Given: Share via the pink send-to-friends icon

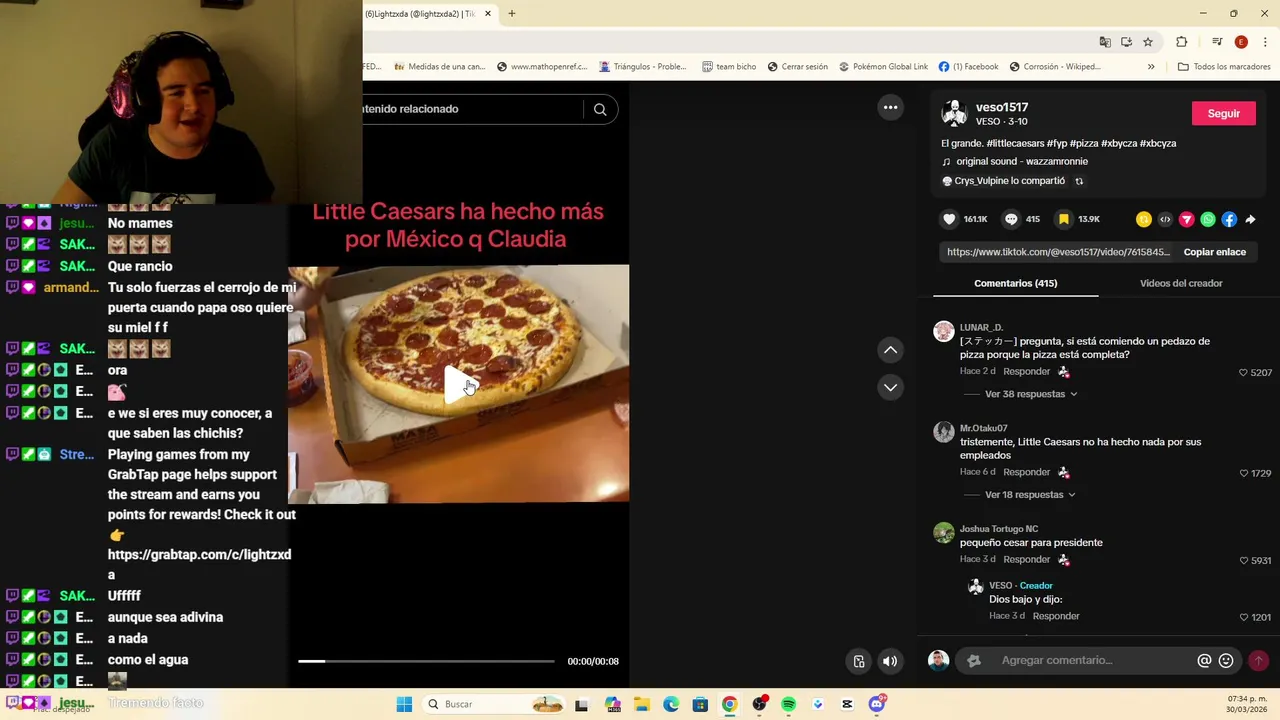Looking at the screenshot, I should (1187, 219).
